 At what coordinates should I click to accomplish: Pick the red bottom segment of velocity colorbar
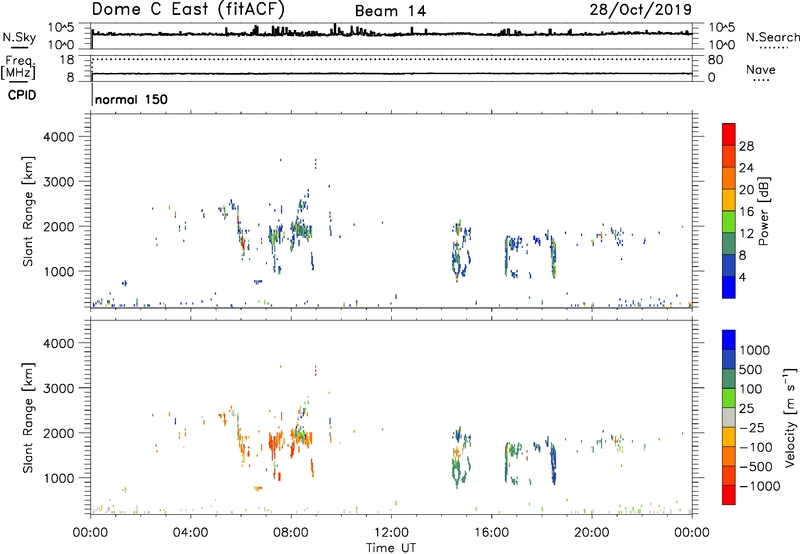coord(729,495)
